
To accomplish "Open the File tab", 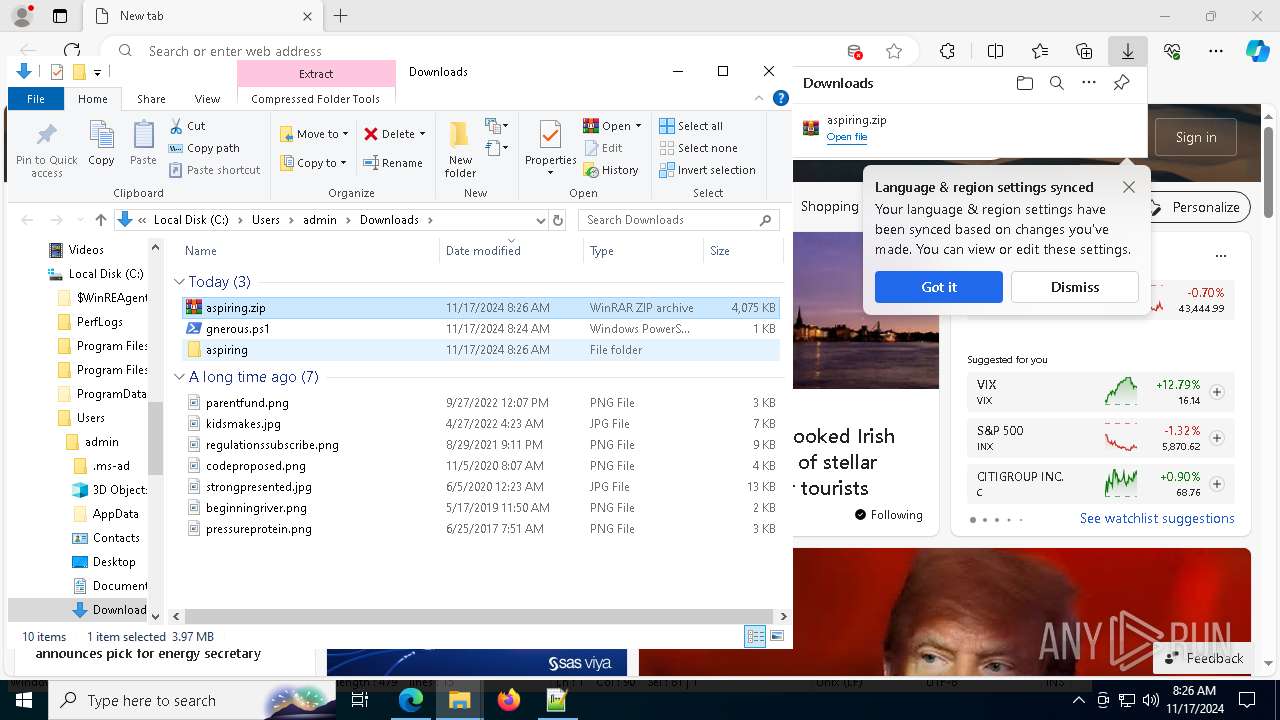I will pos(36,99).
